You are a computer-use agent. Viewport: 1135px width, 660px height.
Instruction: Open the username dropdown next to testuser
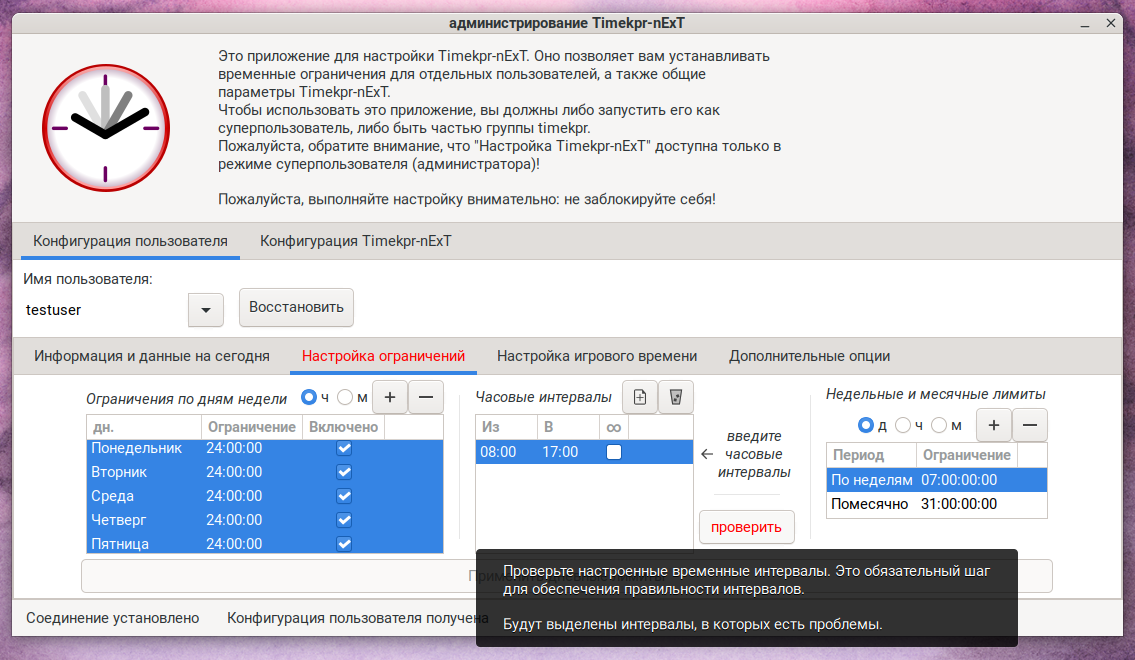pos(206,310)
